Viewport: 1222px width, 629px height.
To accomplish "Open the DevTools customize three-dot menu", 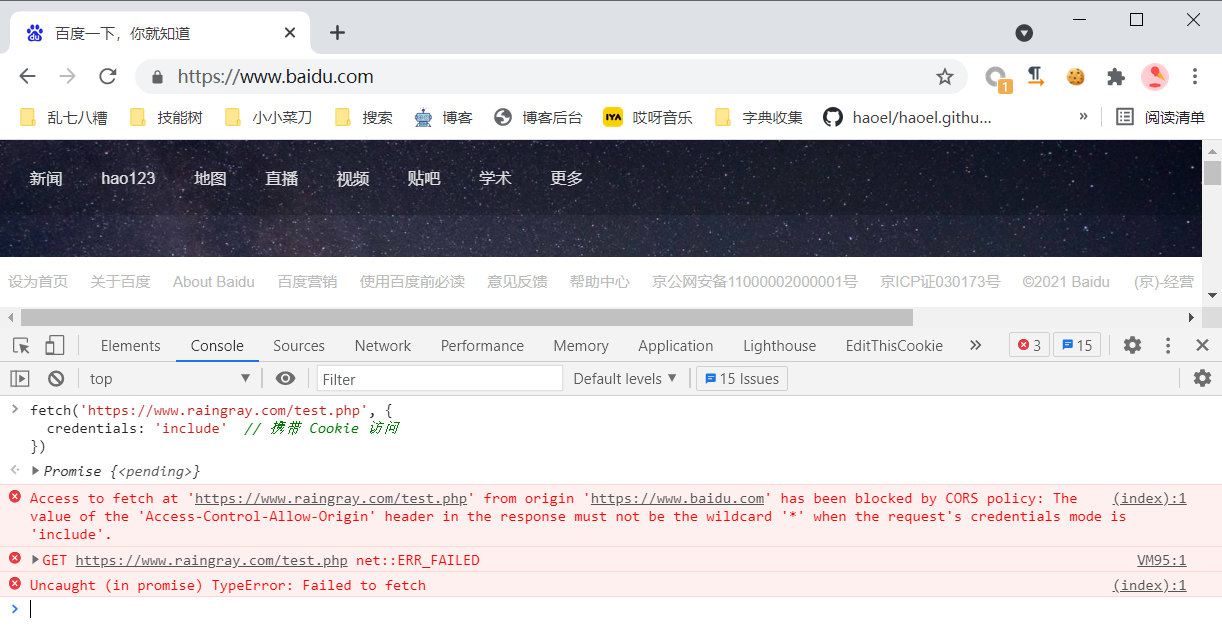I will tap(1168, 345).
